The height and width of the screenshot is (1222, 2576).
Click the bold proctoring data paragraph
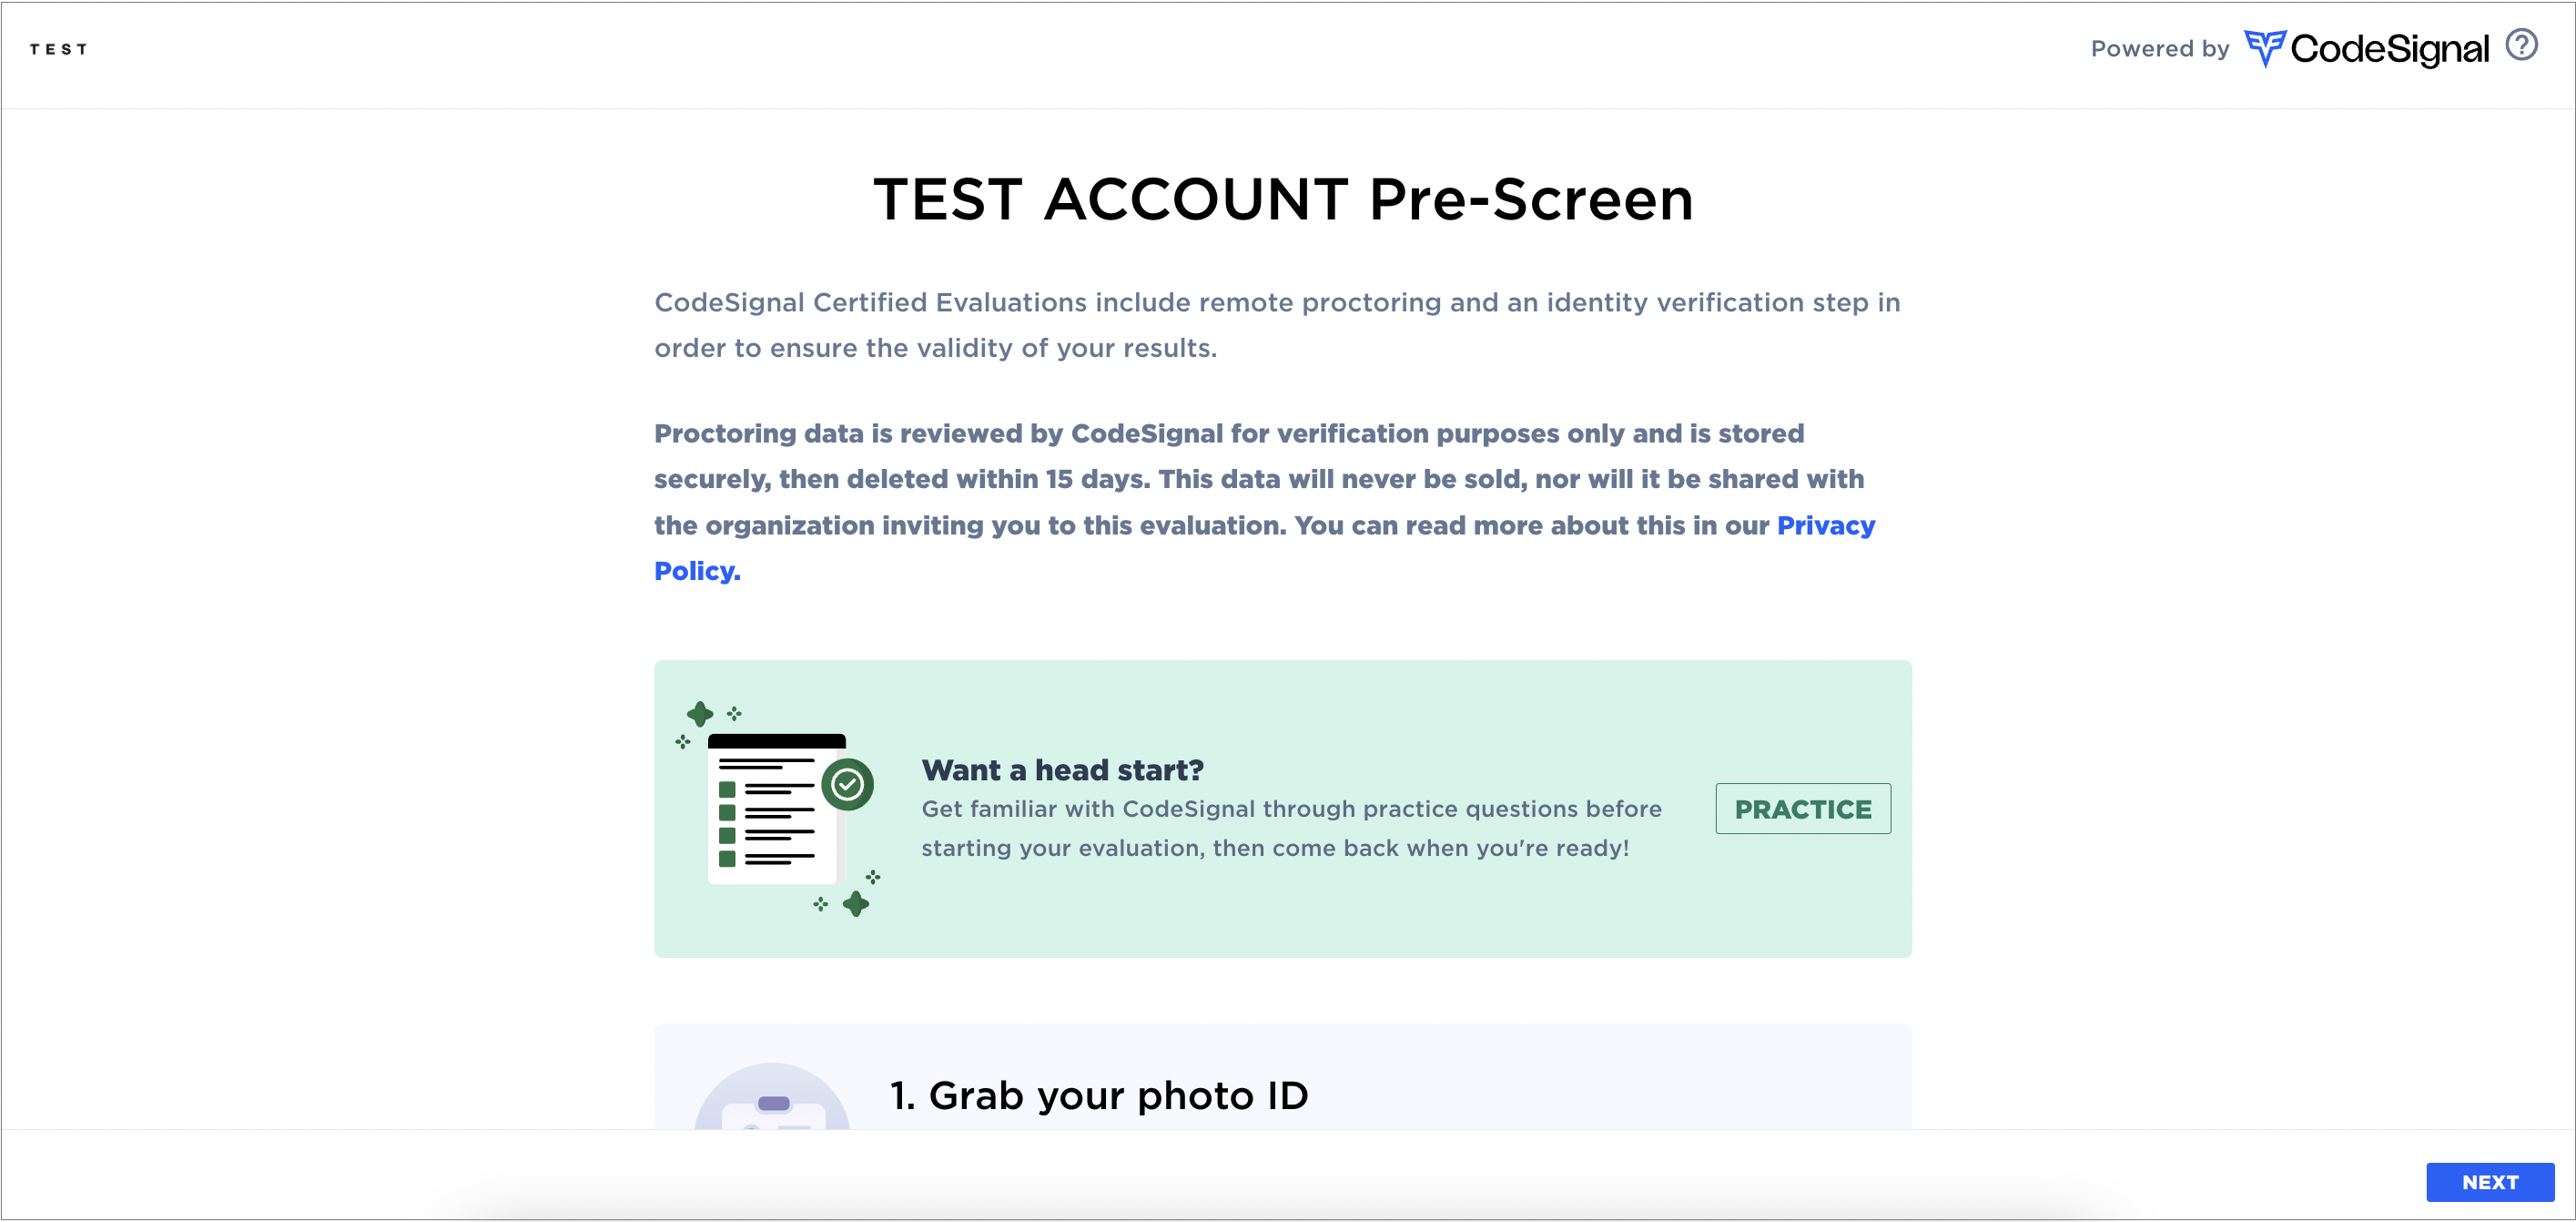[x=1265, y=502]
